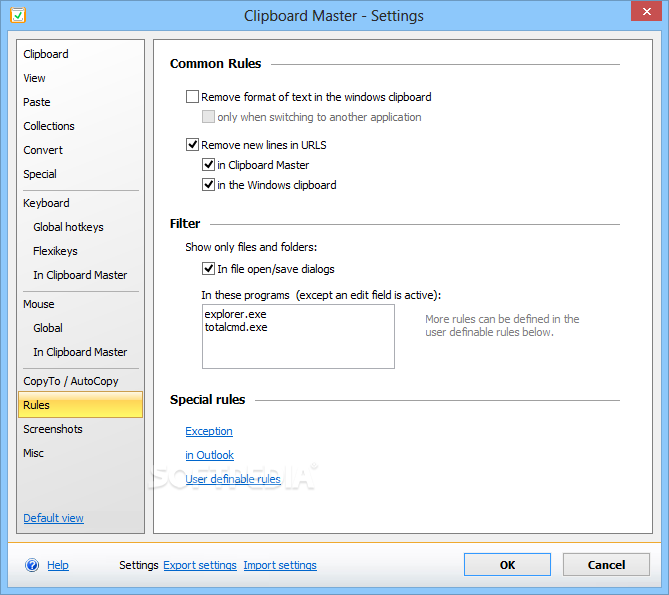Screen dimensions: 669x595
Task: Click the Clipboard Master app icon in title bar
Action: [x=18, y=15]
